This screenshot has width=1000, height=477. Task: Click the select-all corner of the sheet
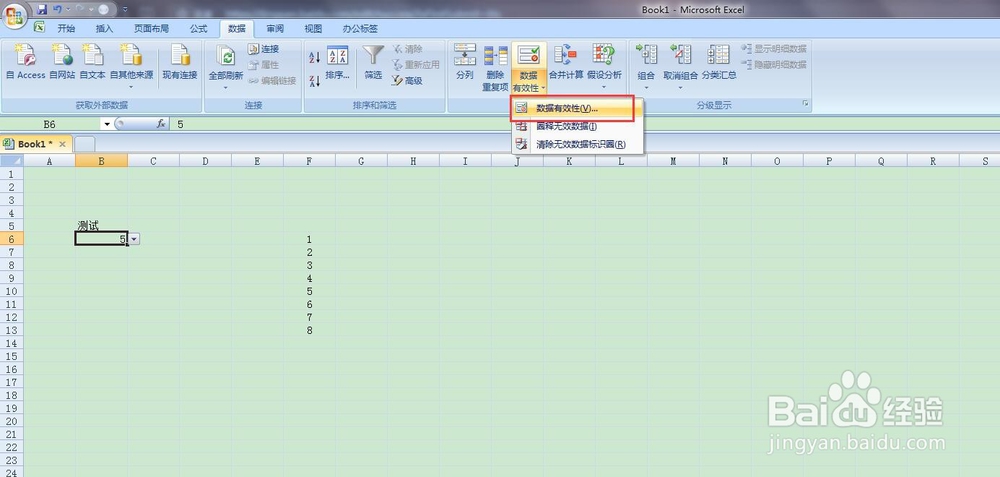coord(11,161)
